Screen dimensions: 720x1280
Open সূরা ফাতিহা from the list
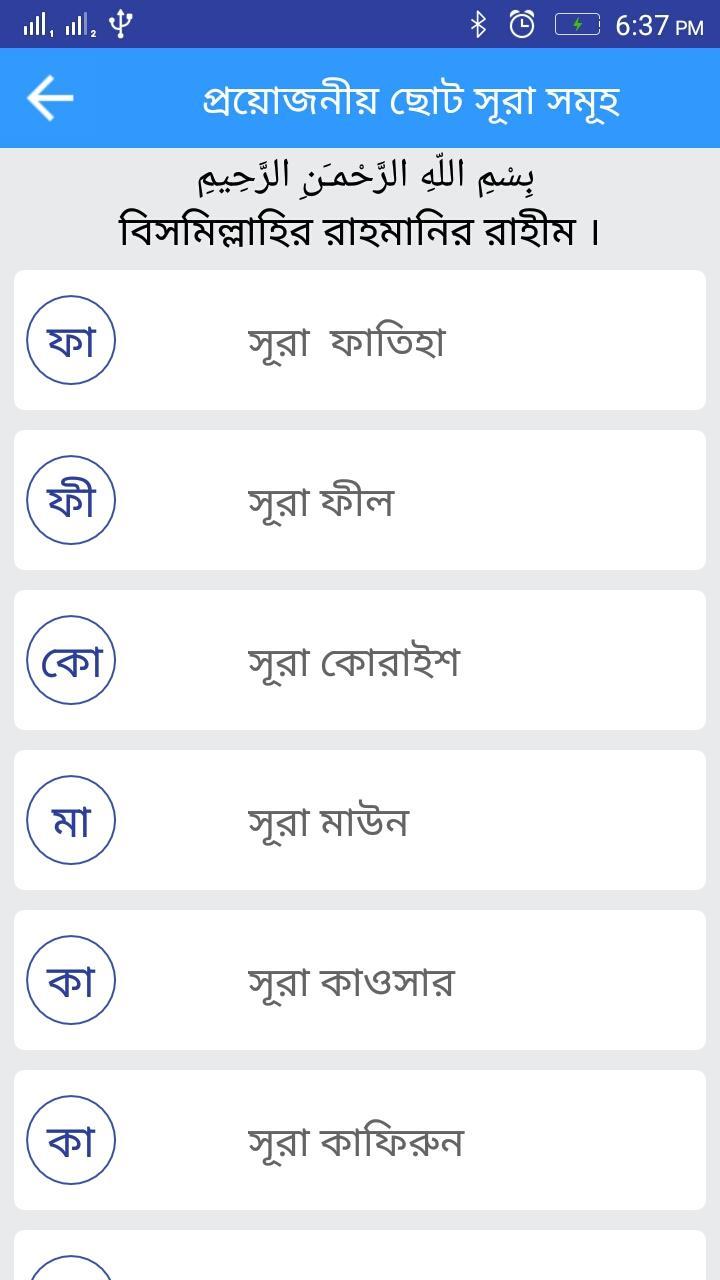point(346,342)
